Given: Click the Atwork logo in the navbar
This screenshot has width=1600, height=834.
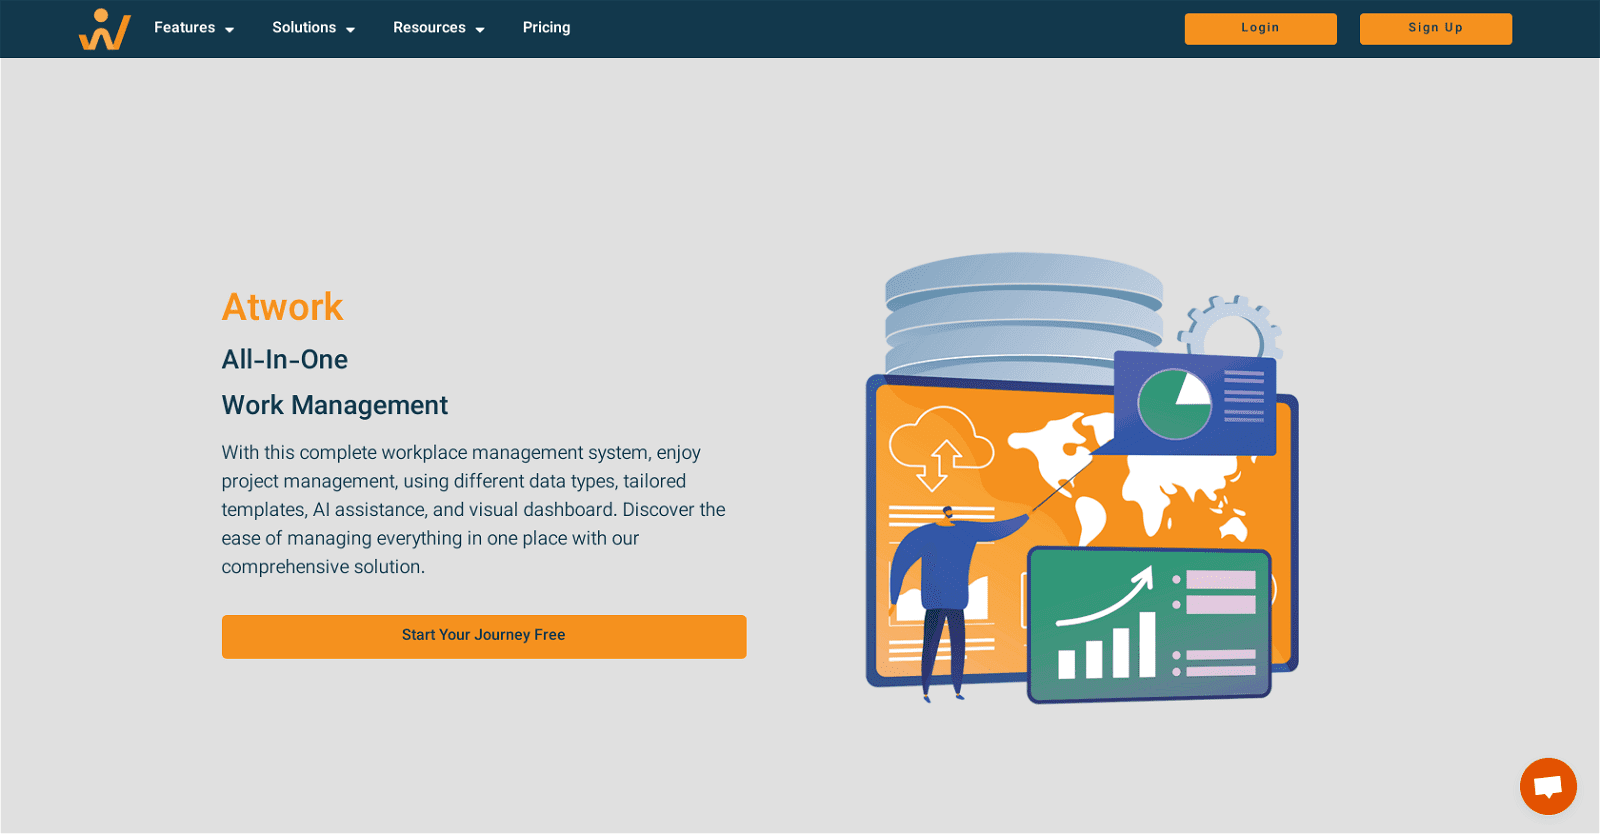Looking at the screenshot, I should tap(105, 29).
